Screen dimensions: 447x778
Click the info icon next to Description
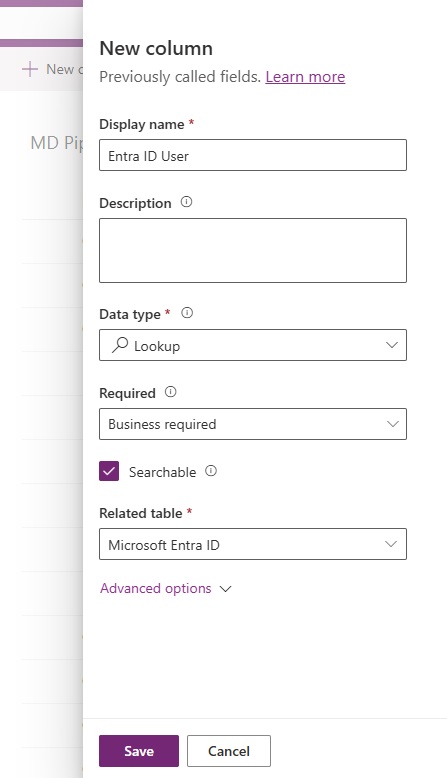[x=186, y=202]
